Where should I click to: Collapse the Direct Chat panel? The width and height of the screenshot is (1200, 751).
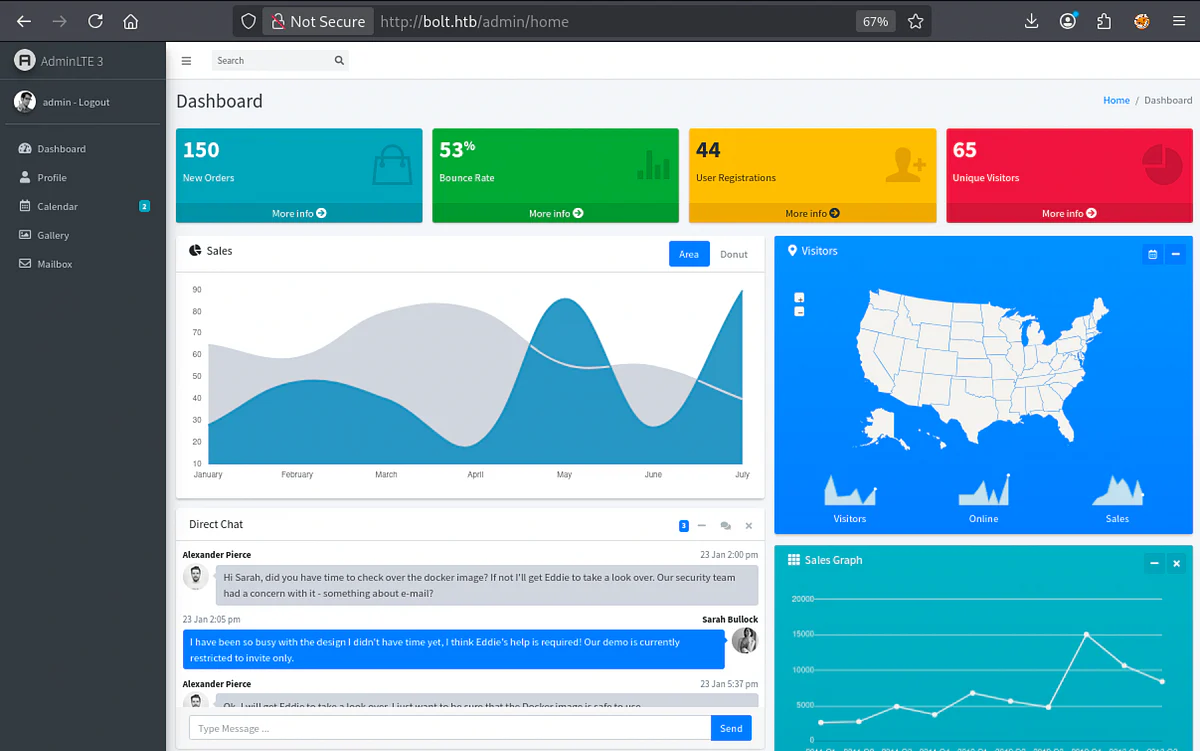tap(702, 526)
